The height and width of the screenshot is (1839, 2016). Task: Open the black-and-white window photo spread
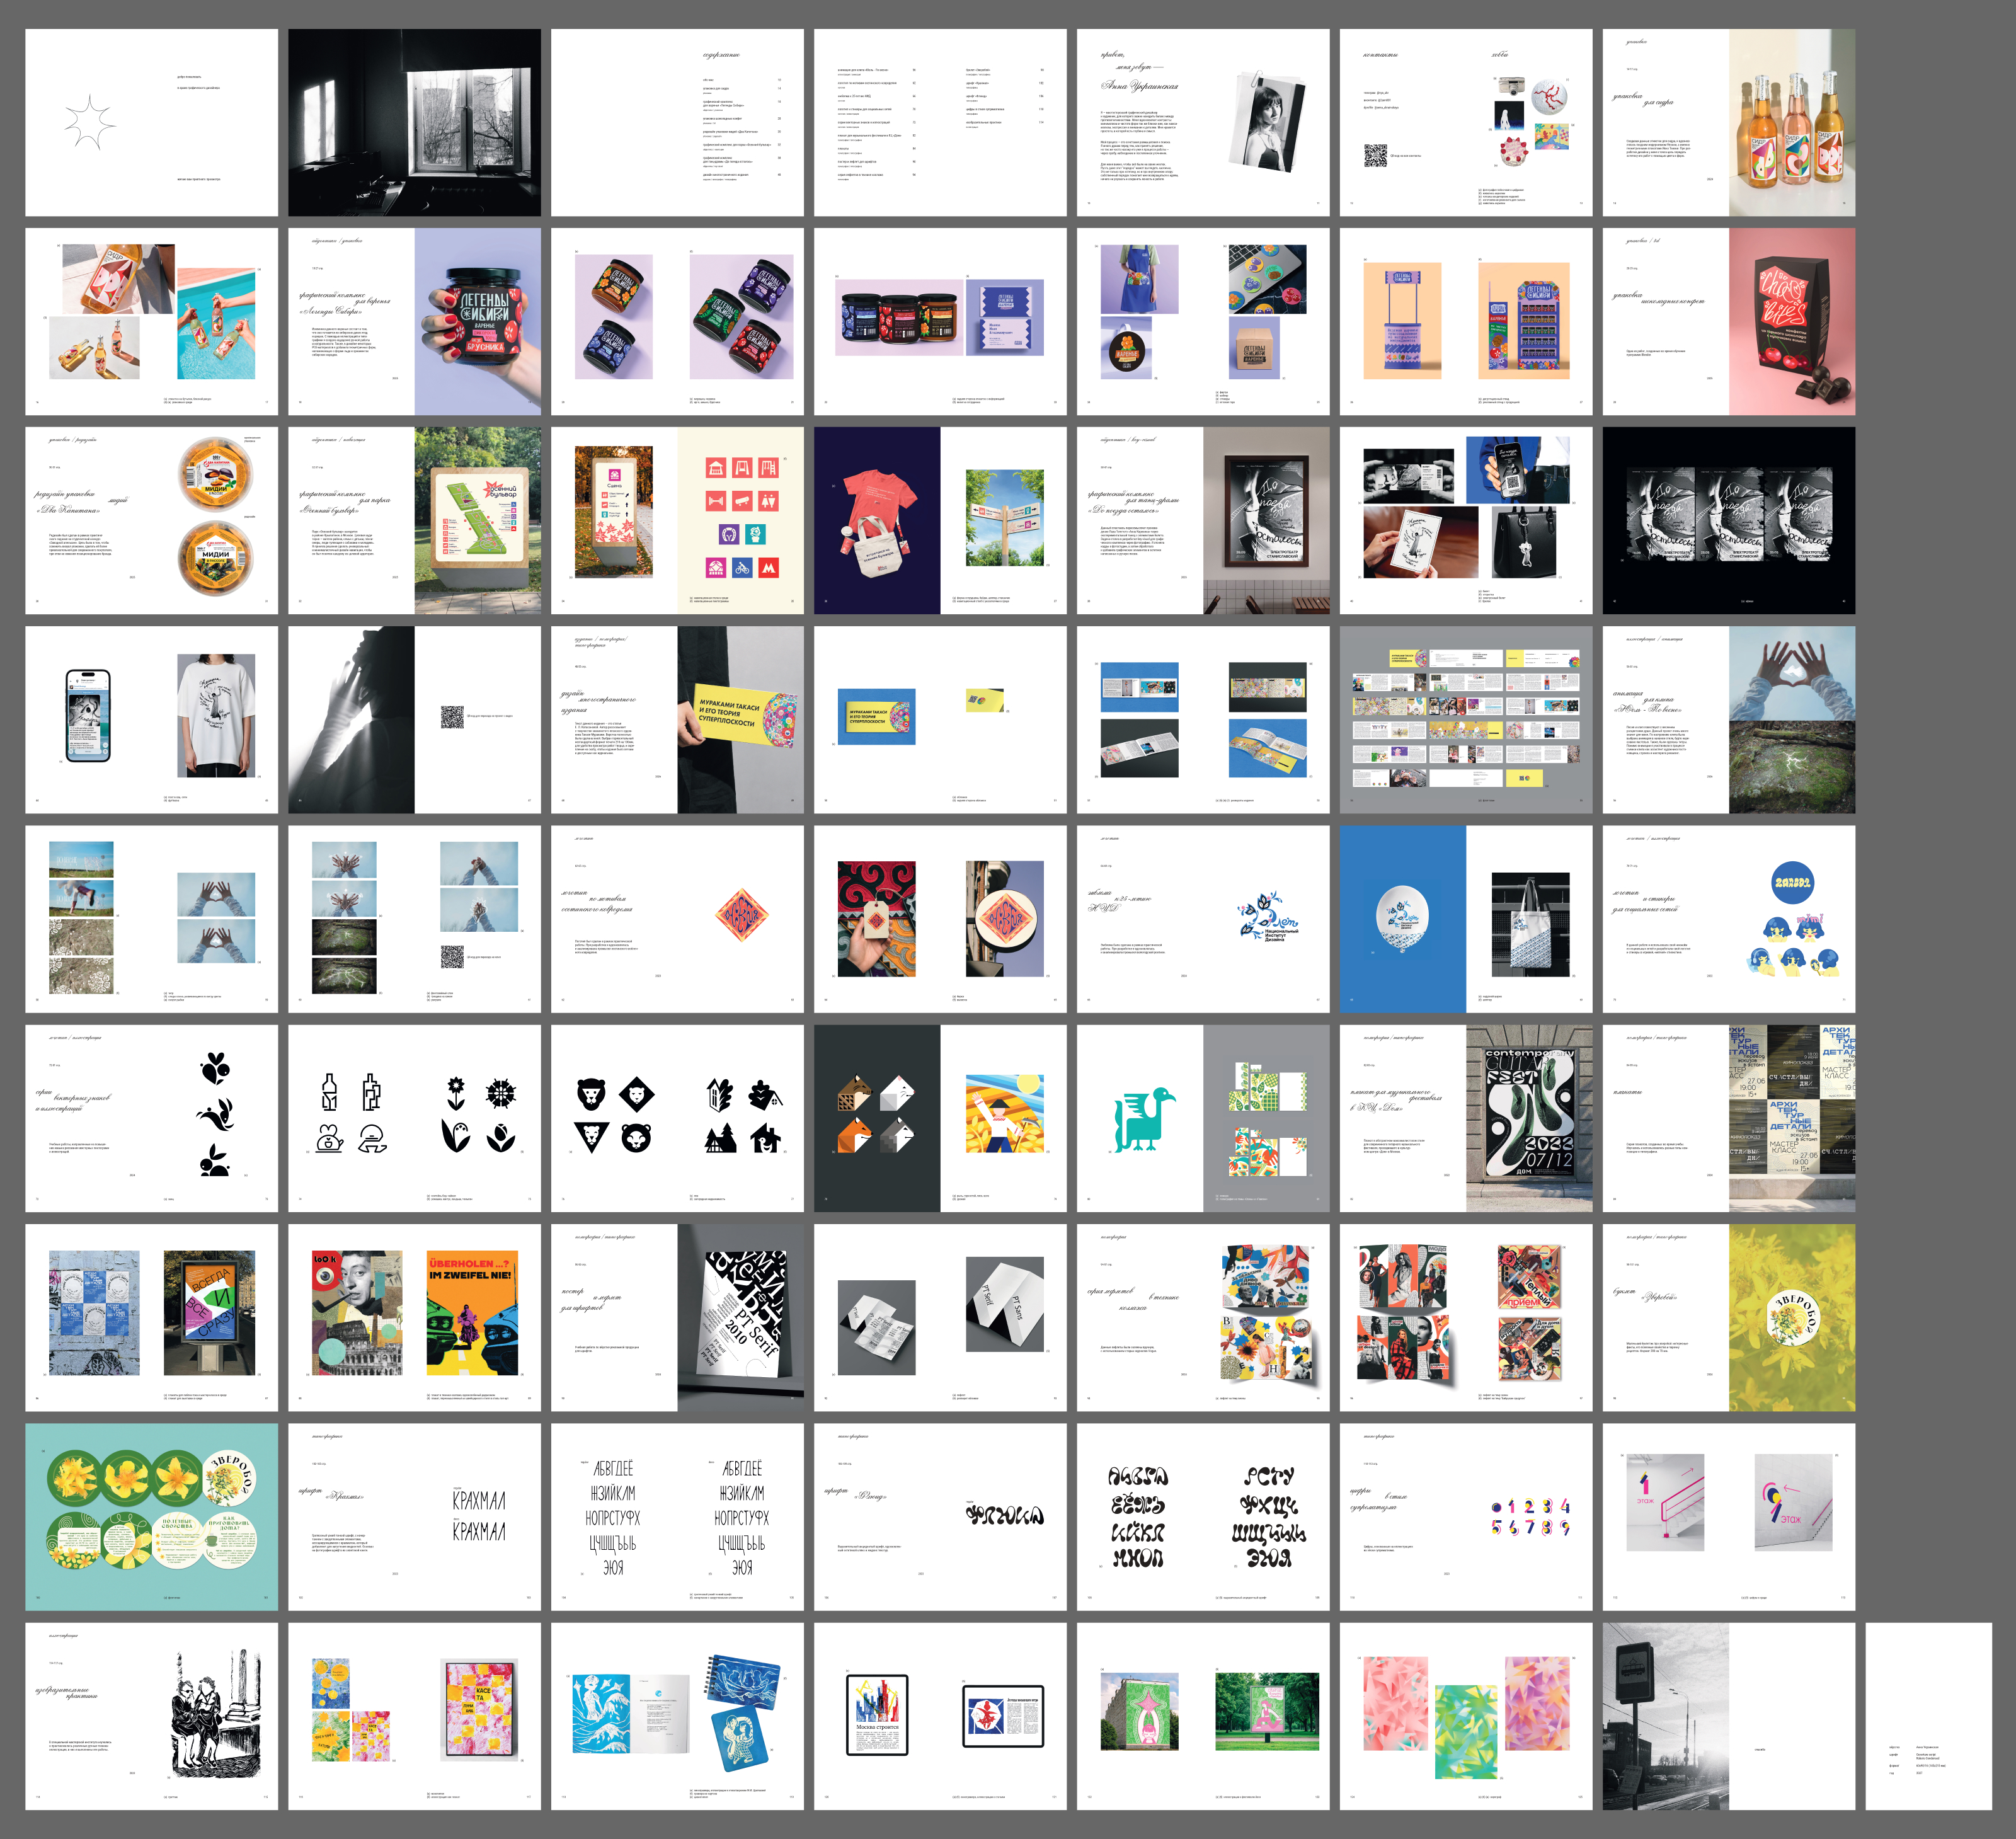coord(414,122)
